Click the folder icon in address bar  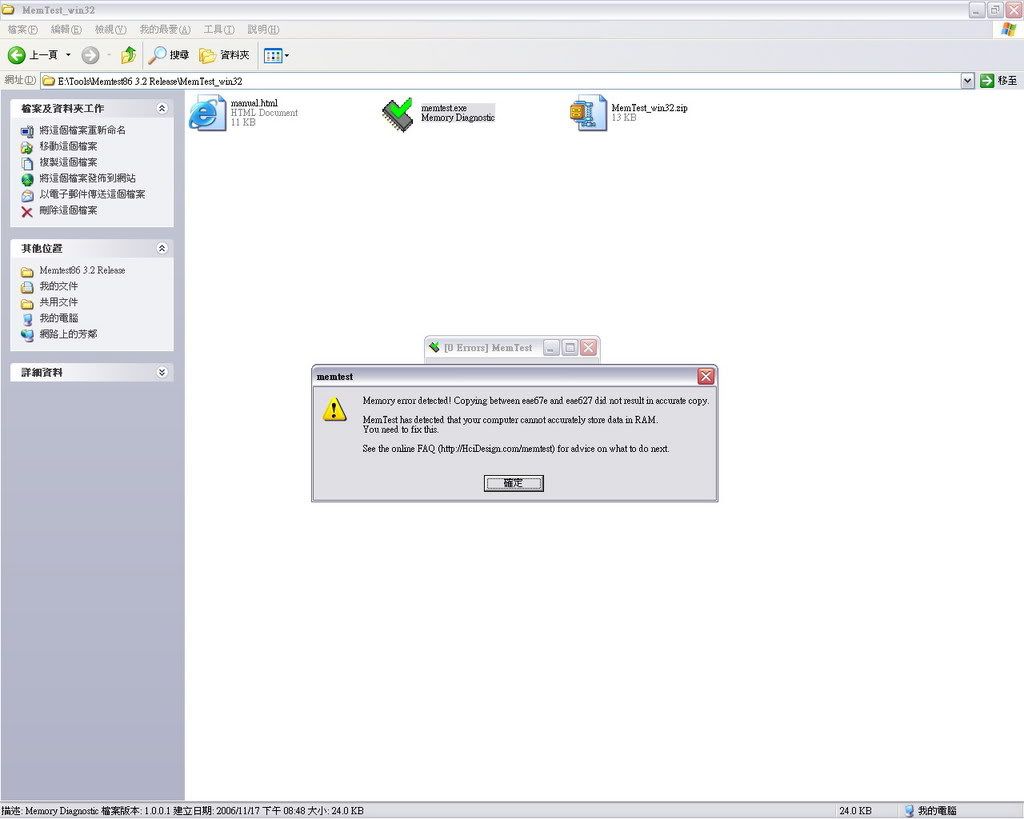point(48,81)
